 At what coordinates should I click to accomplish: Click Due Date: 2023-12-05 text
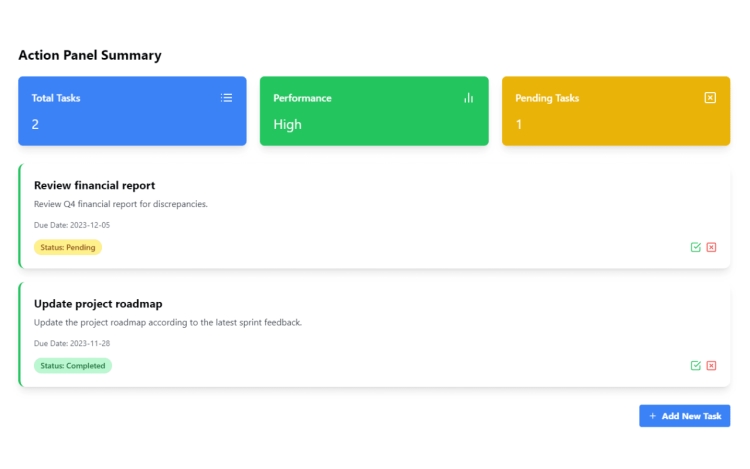click(72, 225)
